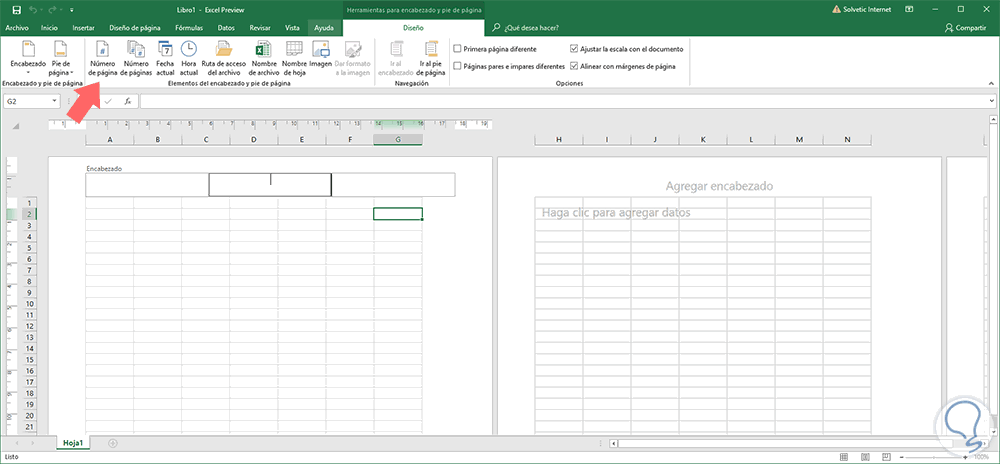Open the Fórmulas tab

coord(189,28)
